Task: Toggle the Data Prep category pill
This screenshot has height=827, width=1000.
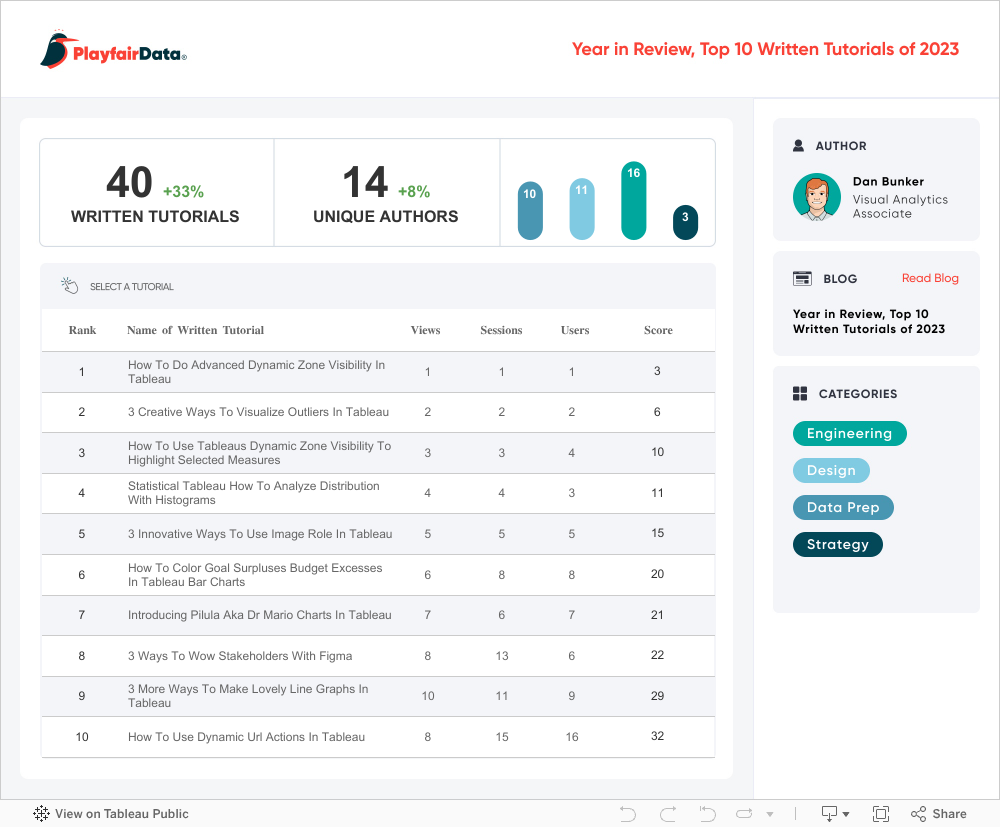Action: pos(842,507)
